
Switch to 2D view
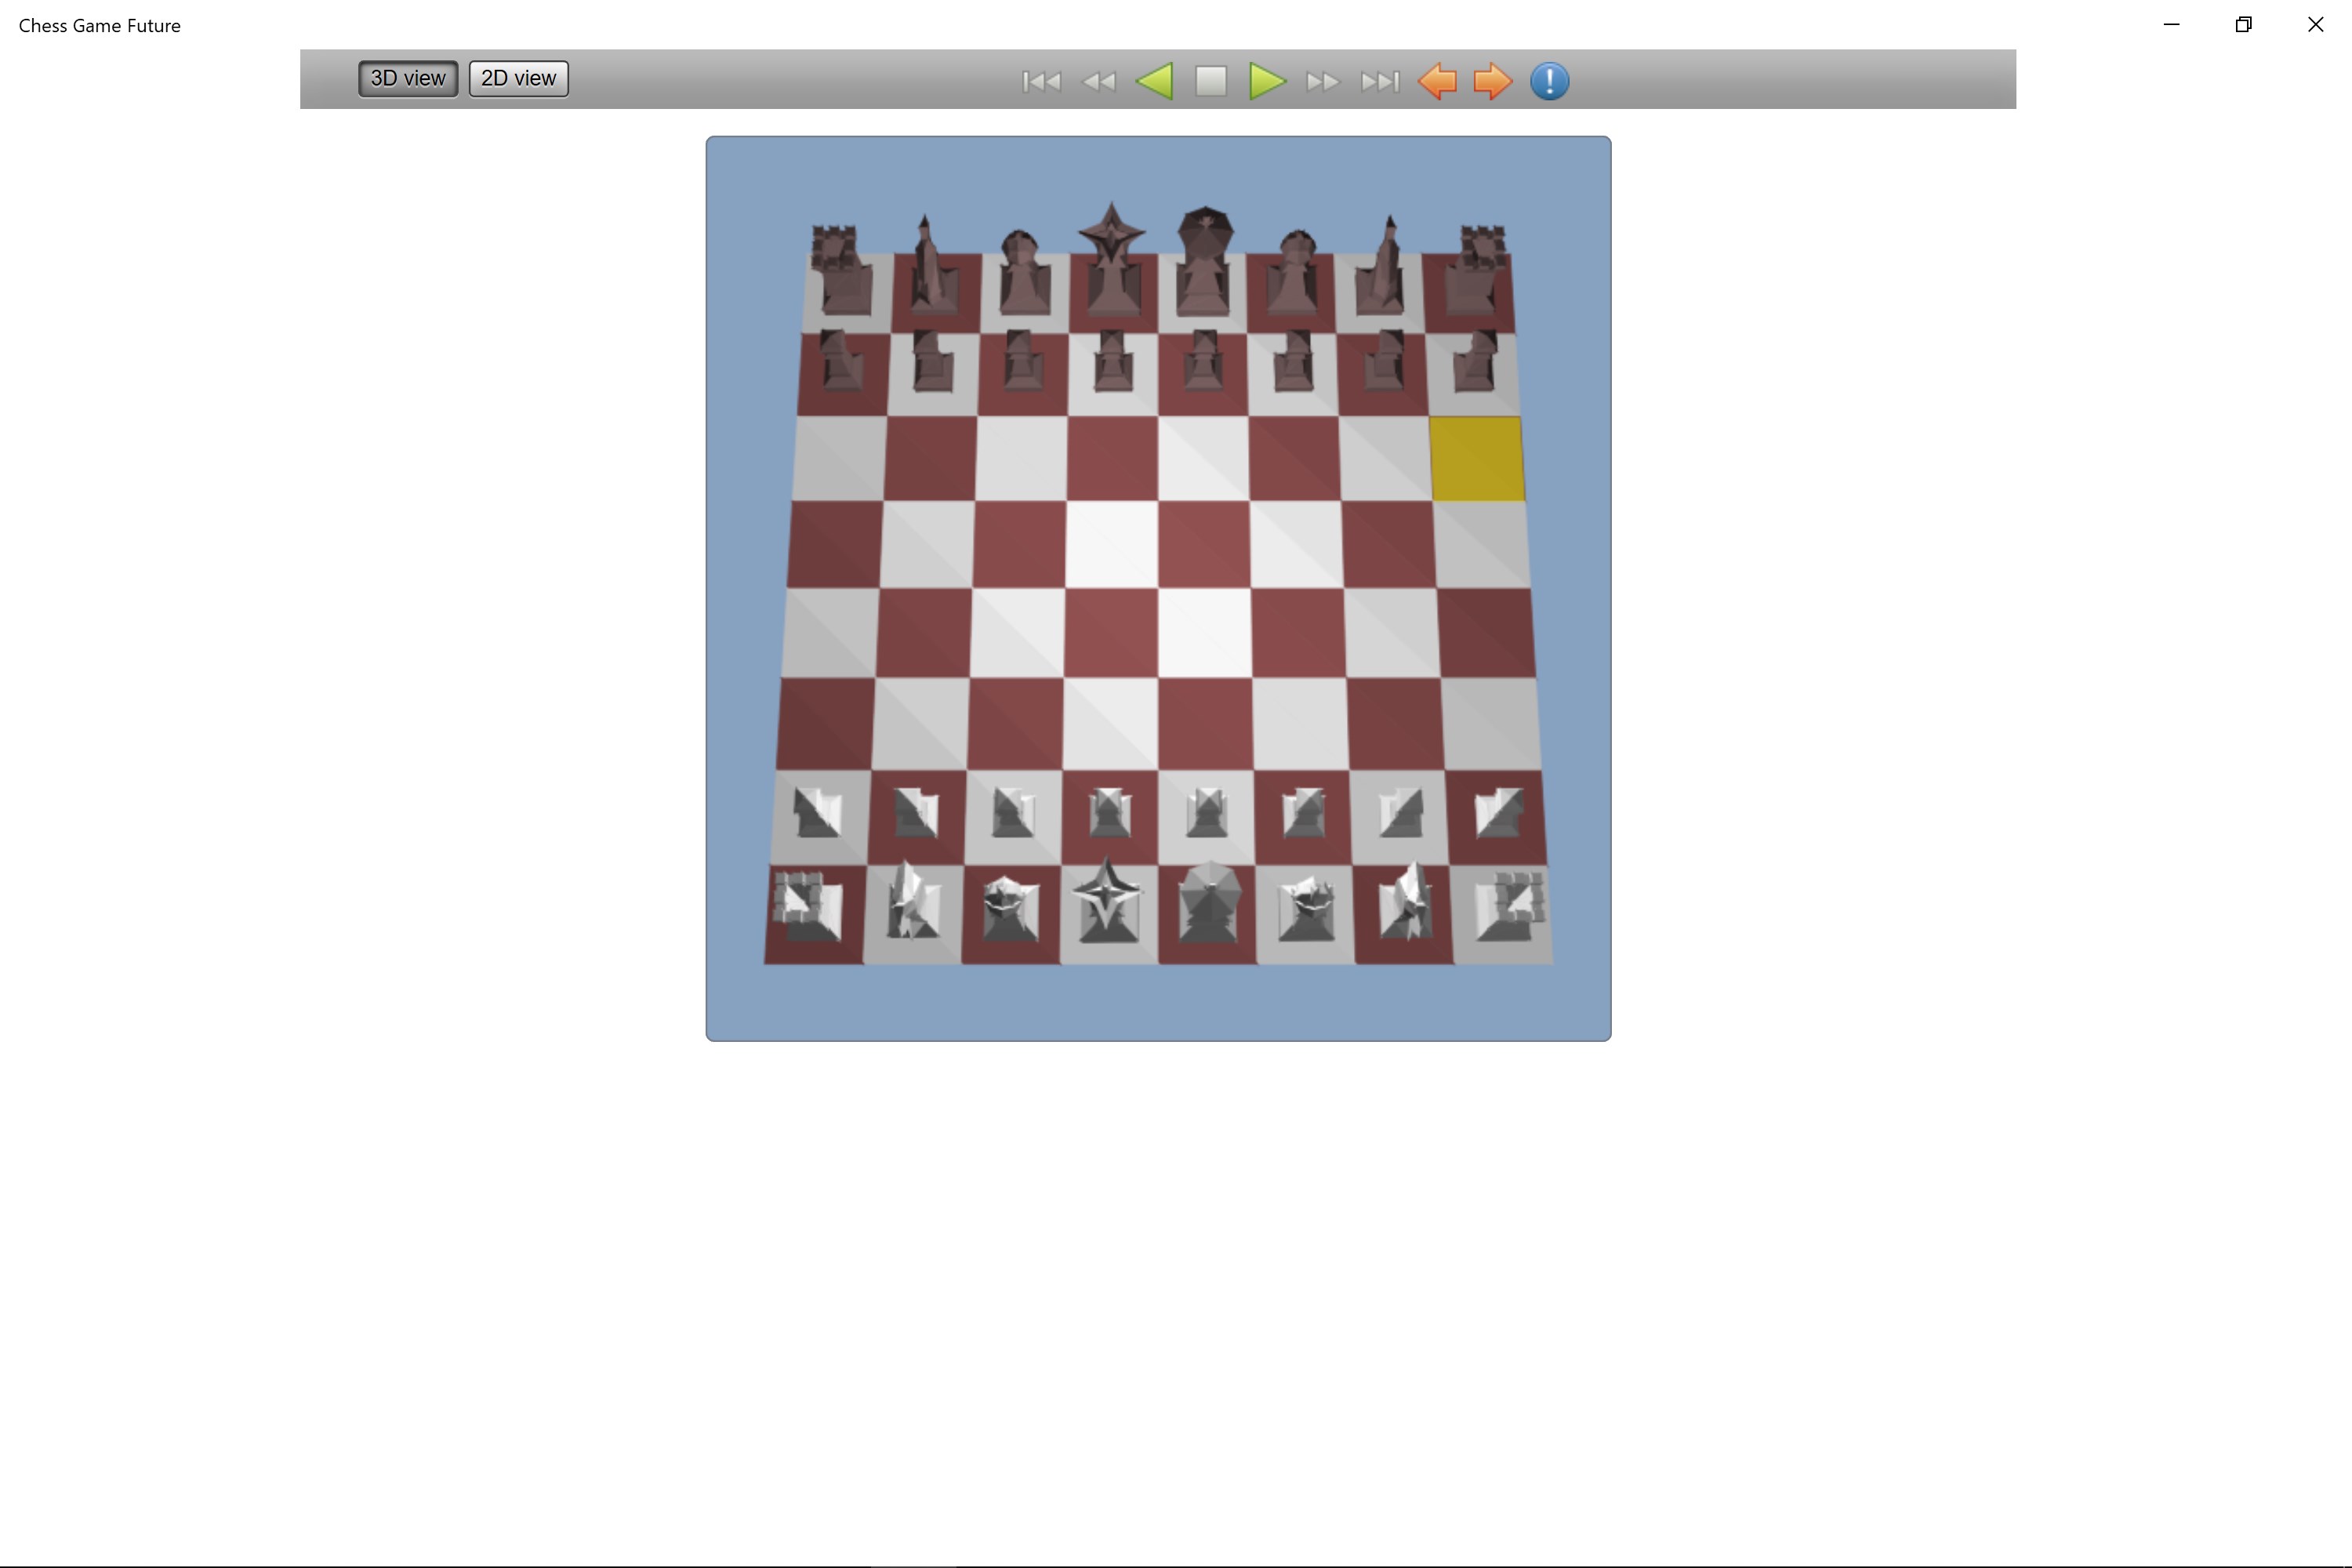[x=518, y=78]
